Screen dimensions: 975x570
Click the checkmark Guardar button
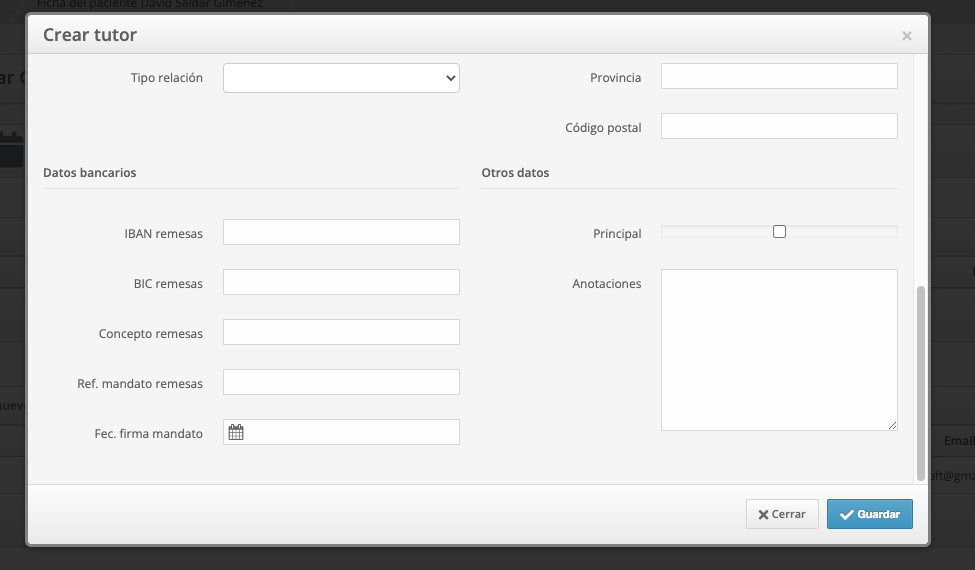(x=869, y=514)
